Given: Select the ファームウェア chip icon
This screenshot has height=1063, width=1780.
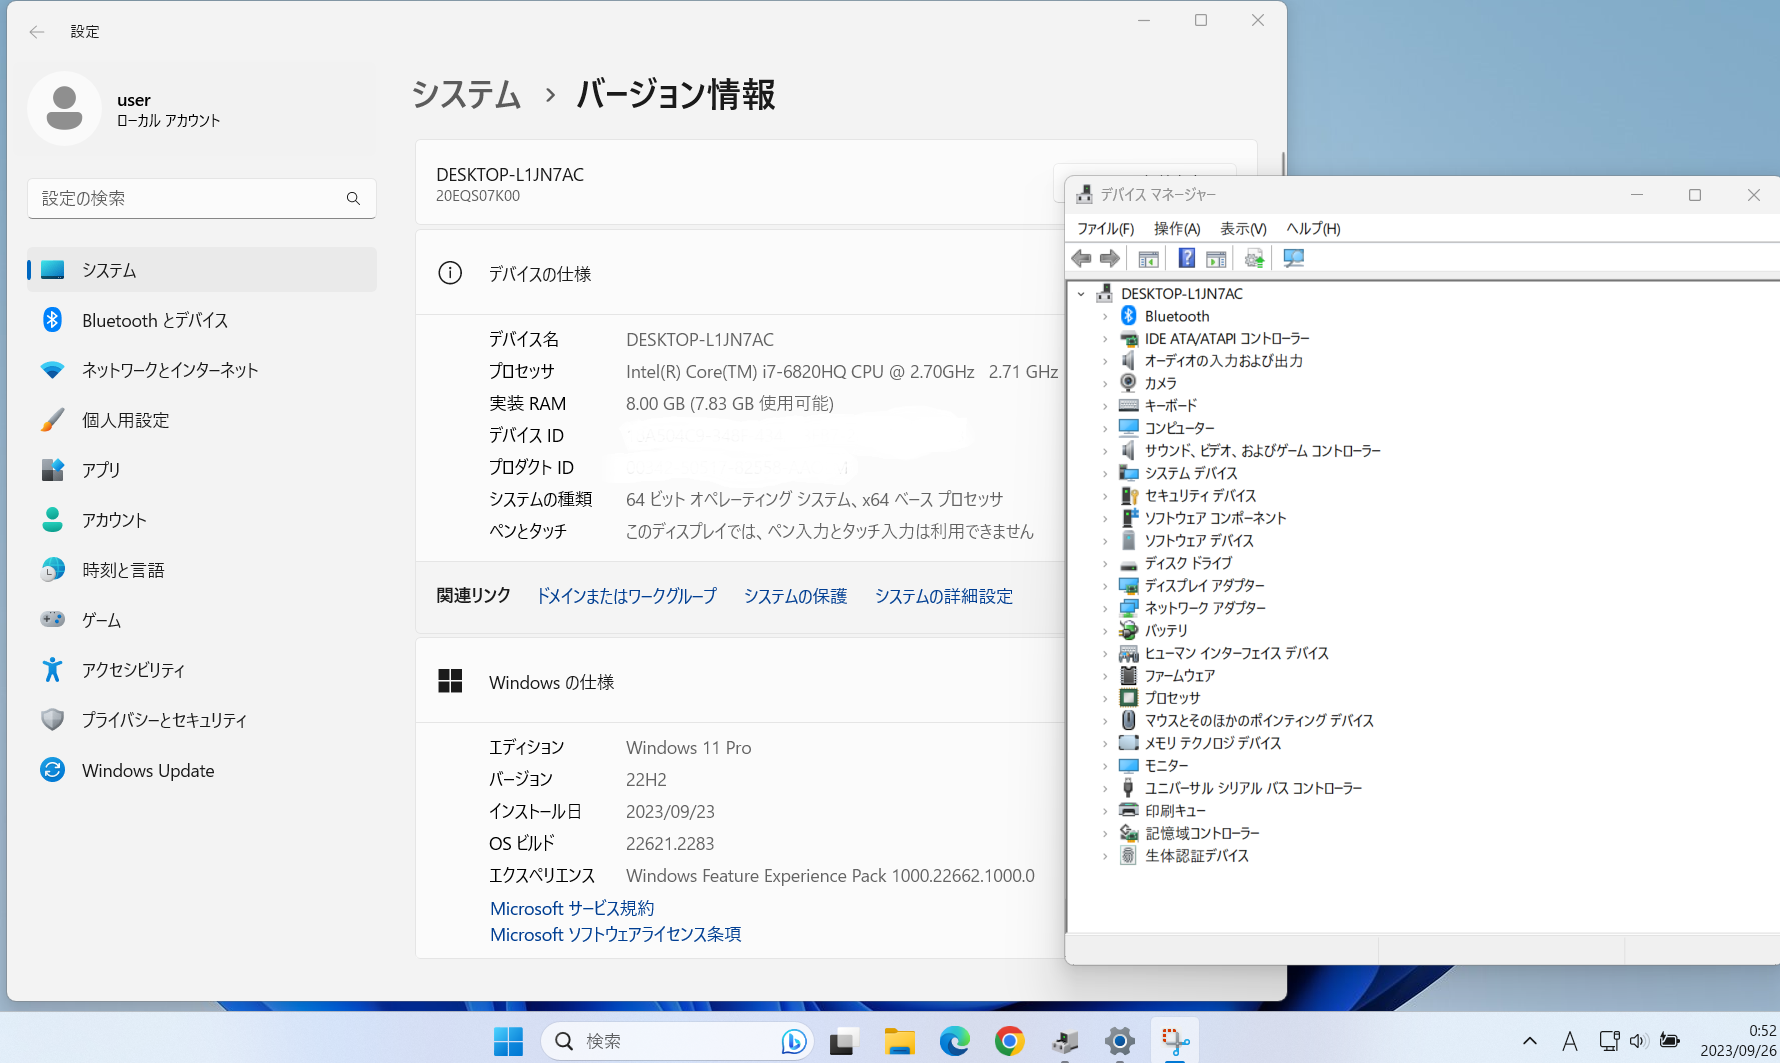Looking at the screenshot, I should tap(1129, 676).
